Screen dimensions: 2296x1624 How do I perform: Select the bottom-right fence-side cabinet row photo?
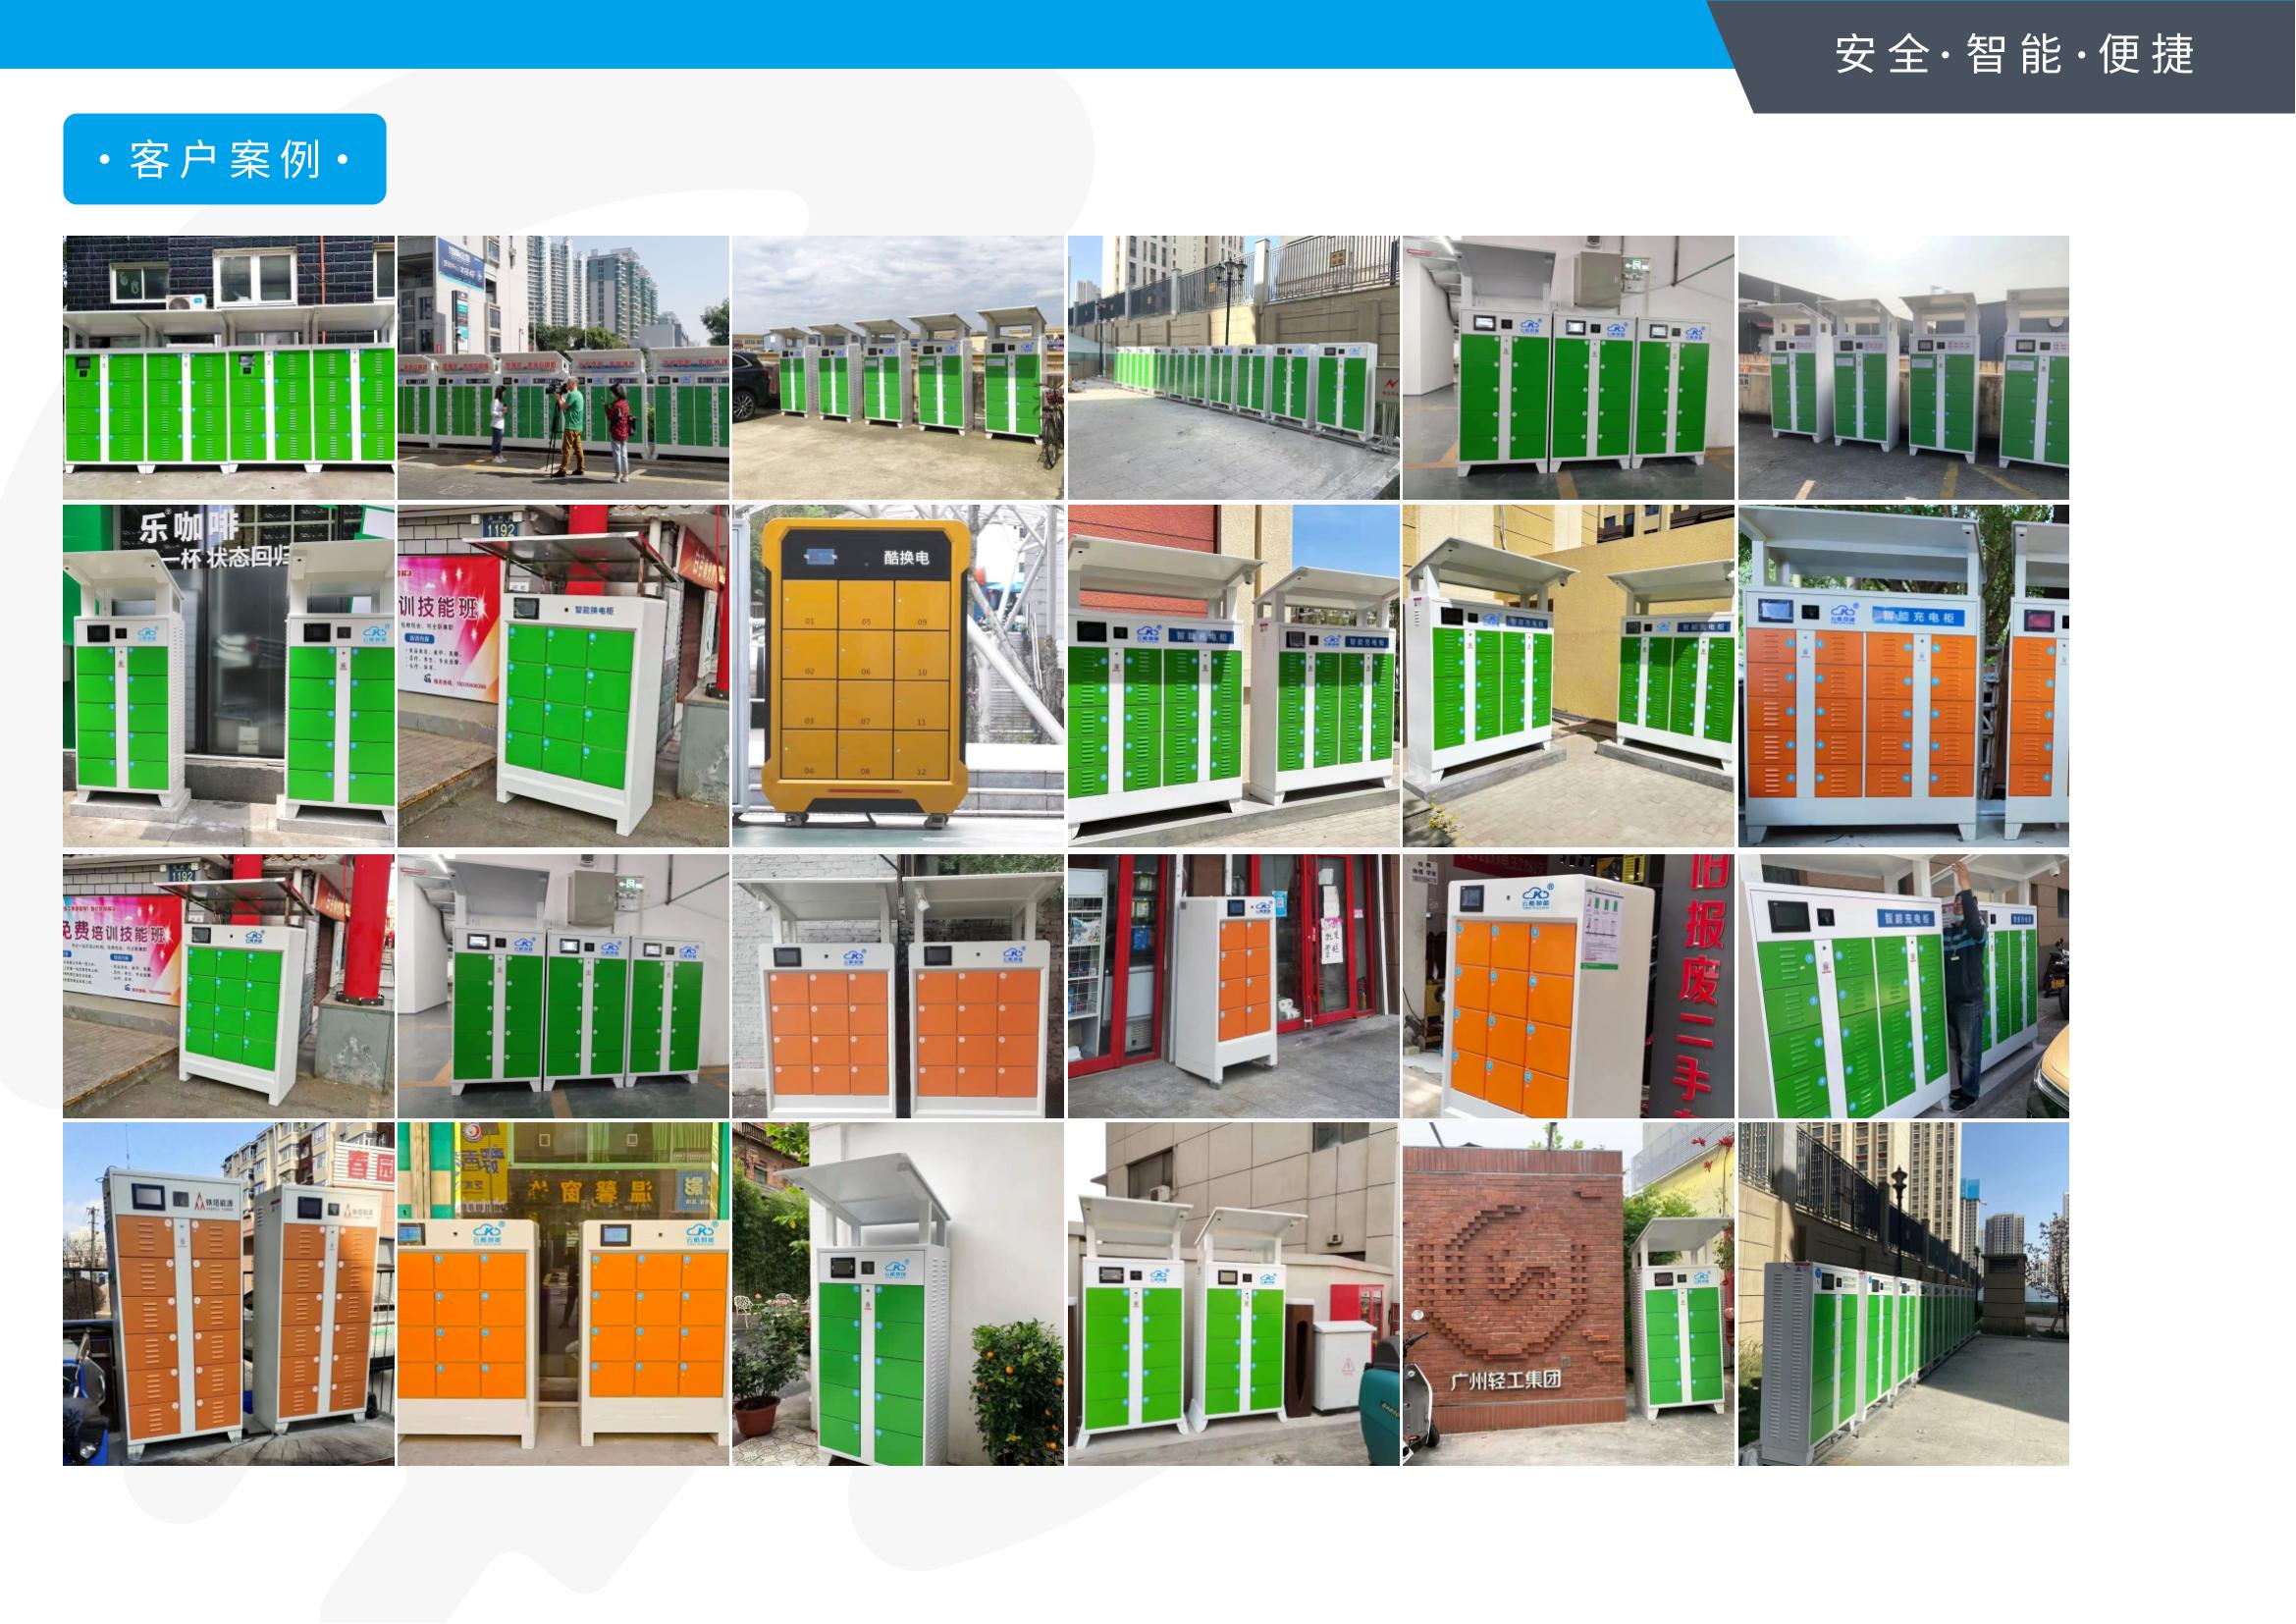[x=1903, y=1293]
